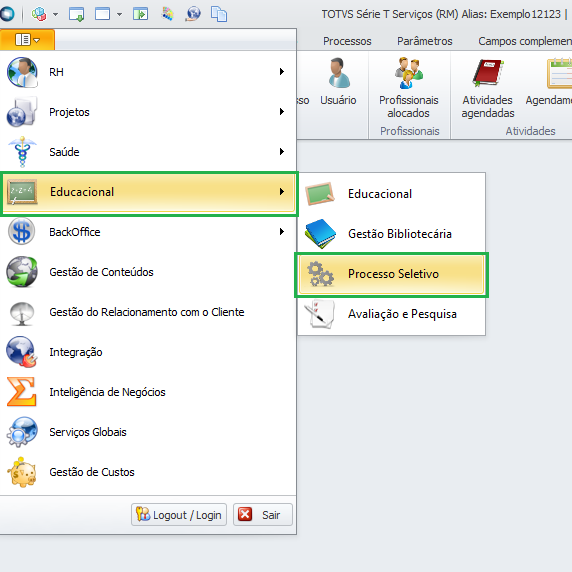Click the RH person globe icon
572x572 pixels.
click(x=22, y=72)
